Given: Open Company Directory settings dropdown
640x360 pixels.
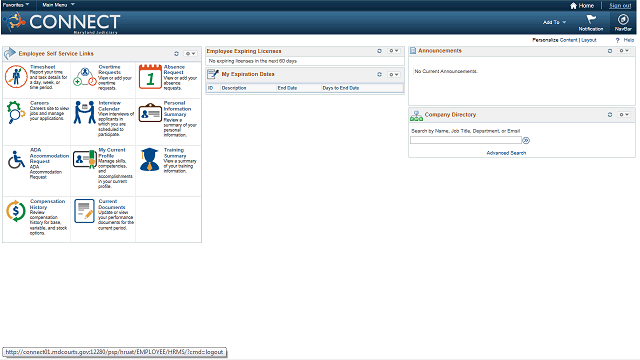Looking at the screenshot, I should [624, 115].
